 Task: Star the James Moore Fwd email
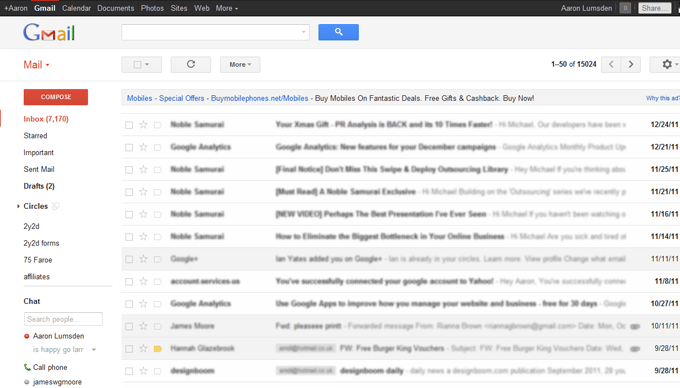(143, 326)
